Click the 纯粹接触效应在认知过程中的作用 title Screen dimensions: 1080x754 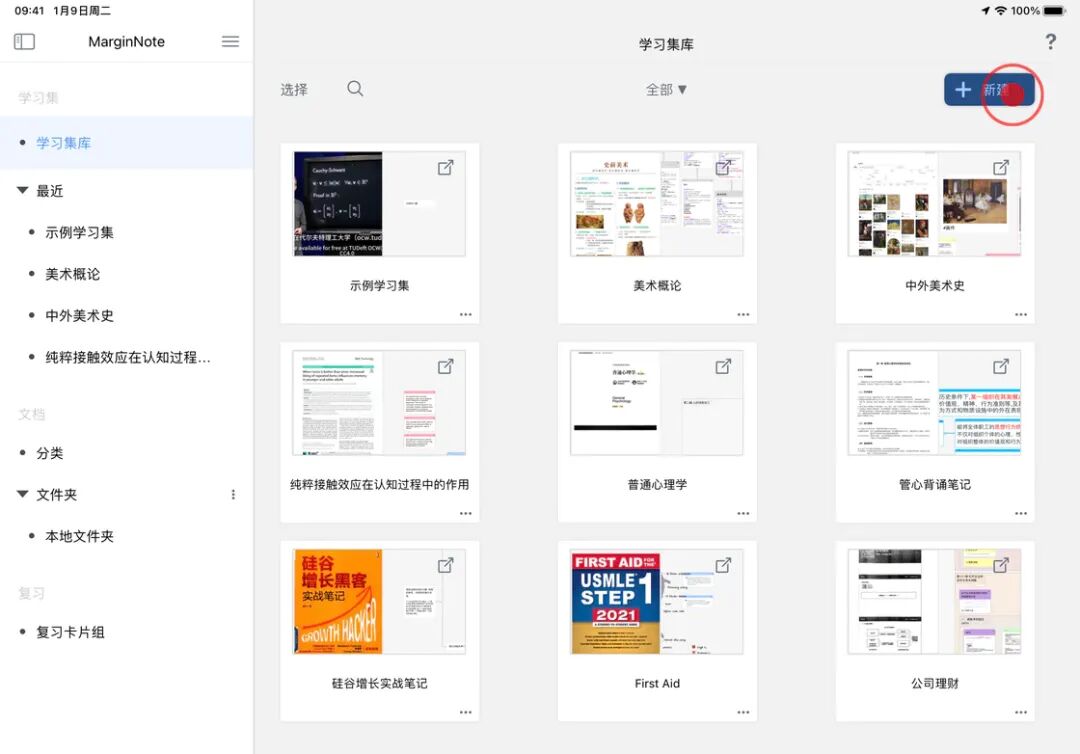coord(380,485)
